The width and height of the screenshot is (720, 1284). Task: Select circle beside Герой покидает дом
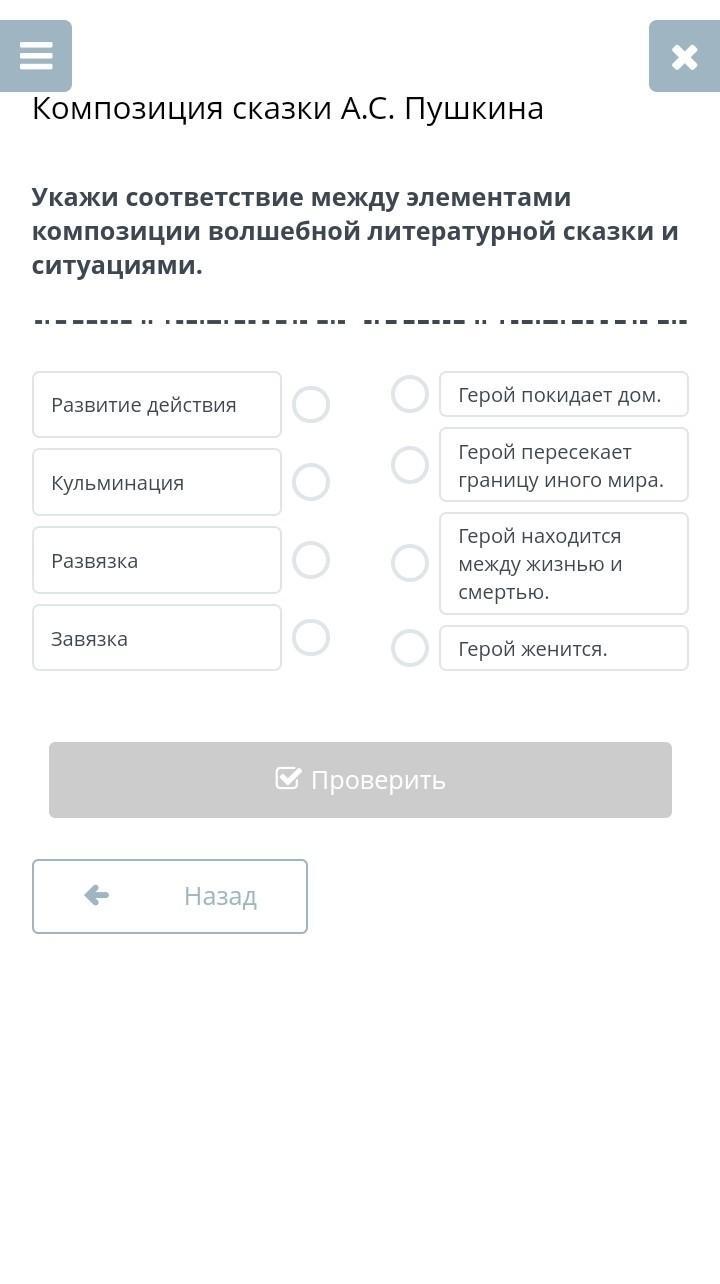pyautogui.click(x=410, y=394)
